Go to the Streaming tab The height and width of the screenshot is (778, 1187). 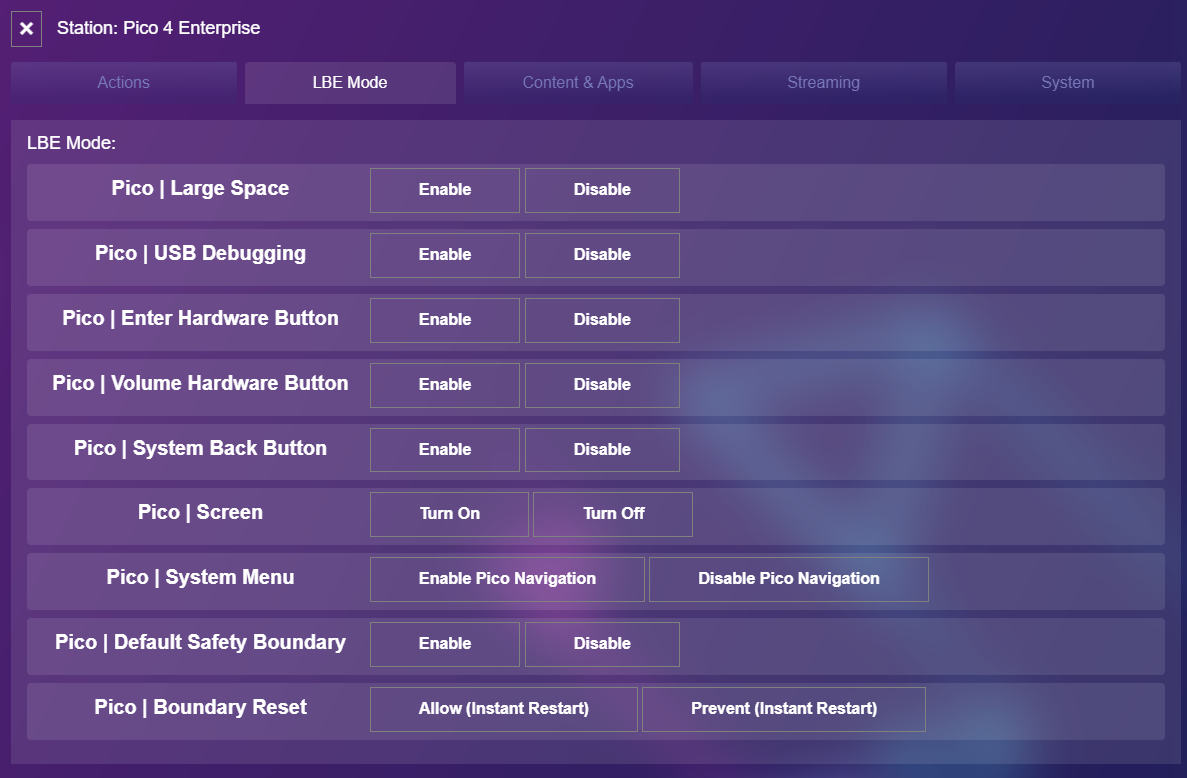(x=823, y=83)
